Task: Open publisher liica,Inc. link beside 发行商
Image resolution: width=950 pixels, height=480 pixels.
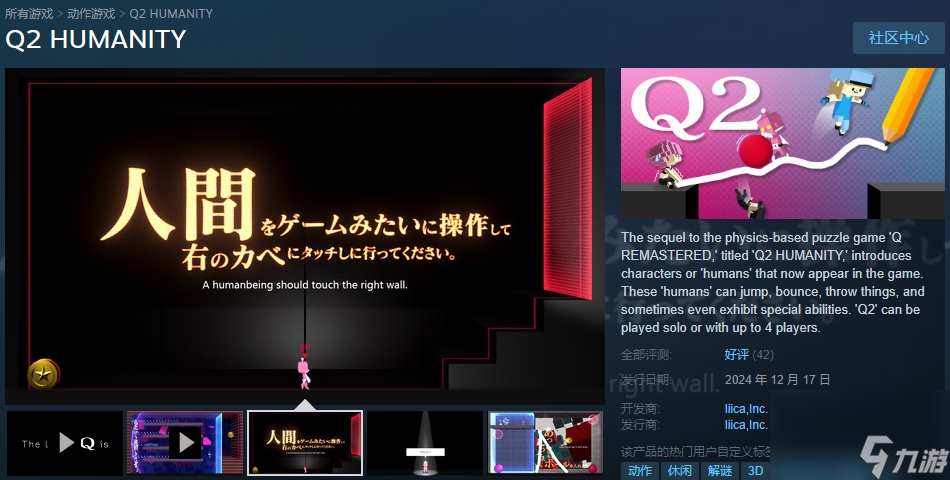Action: (746, 425)
